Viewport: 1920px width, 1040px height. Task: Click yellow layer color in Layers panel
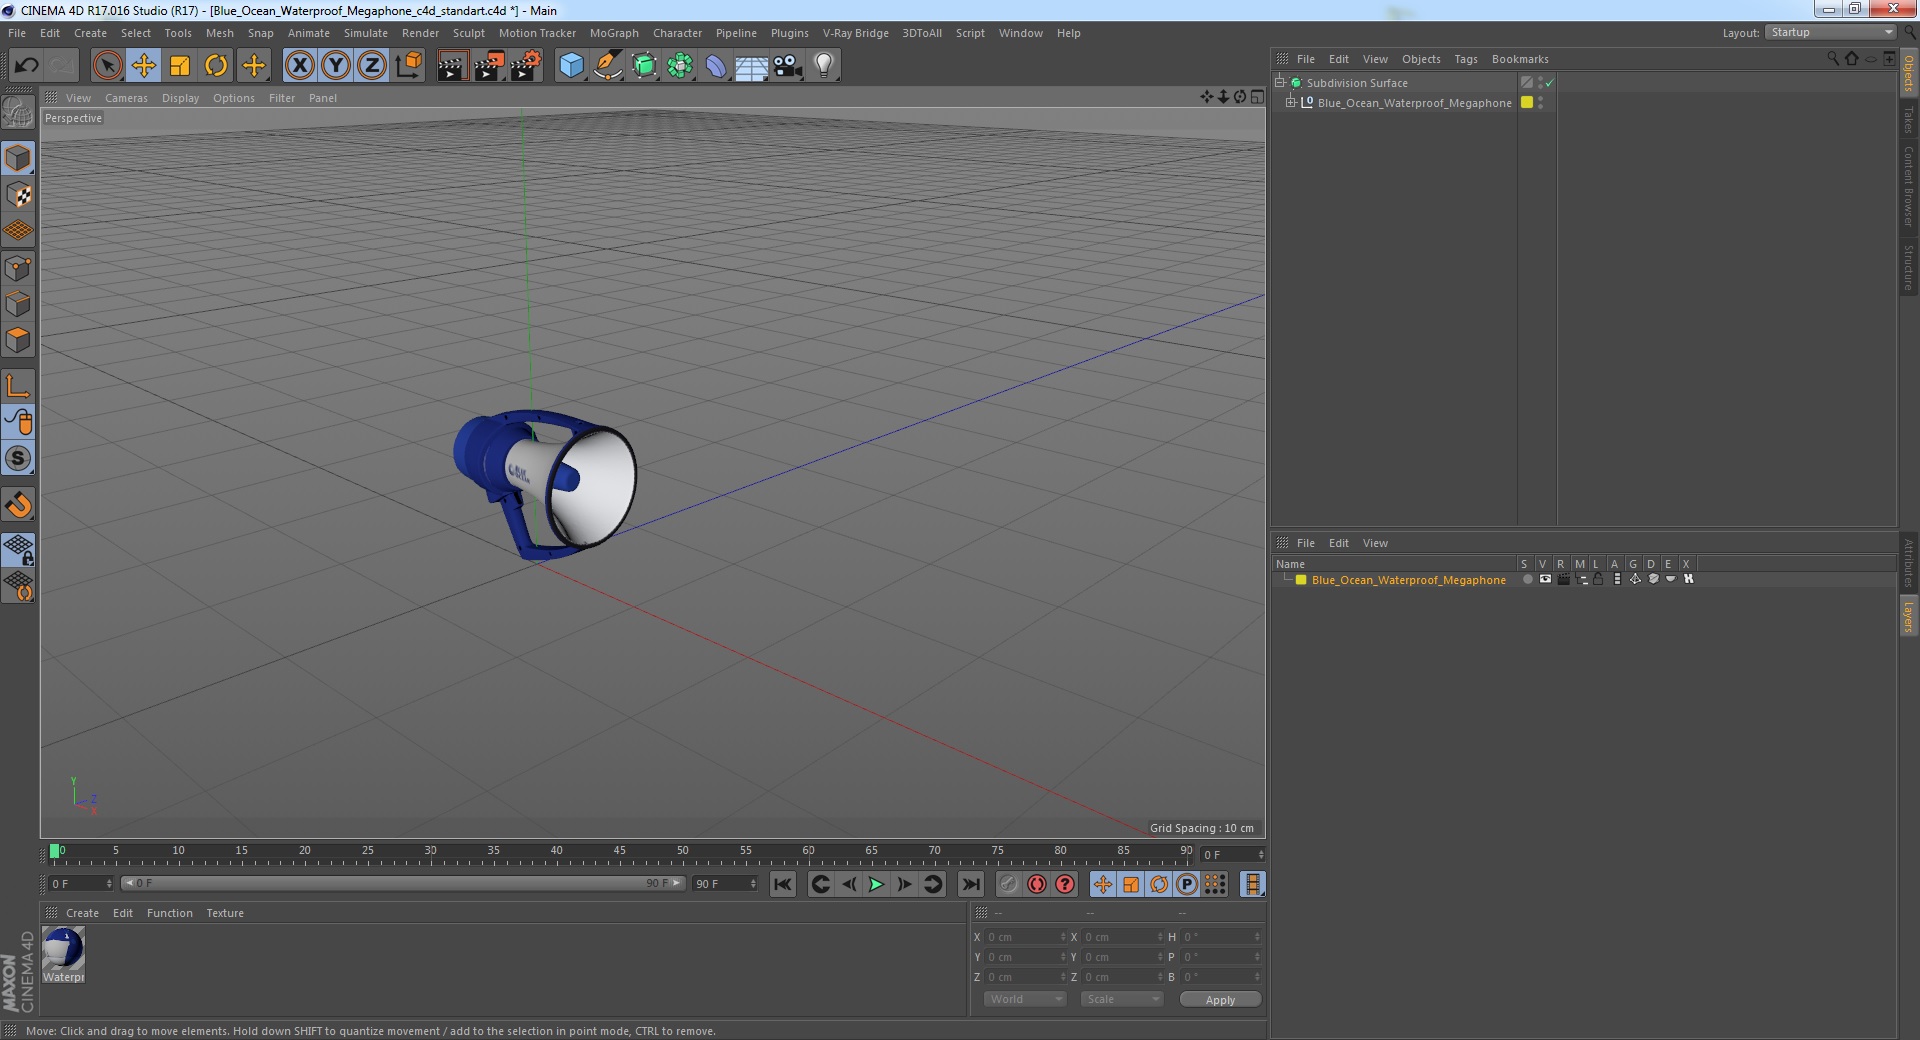coord(1301,580)
